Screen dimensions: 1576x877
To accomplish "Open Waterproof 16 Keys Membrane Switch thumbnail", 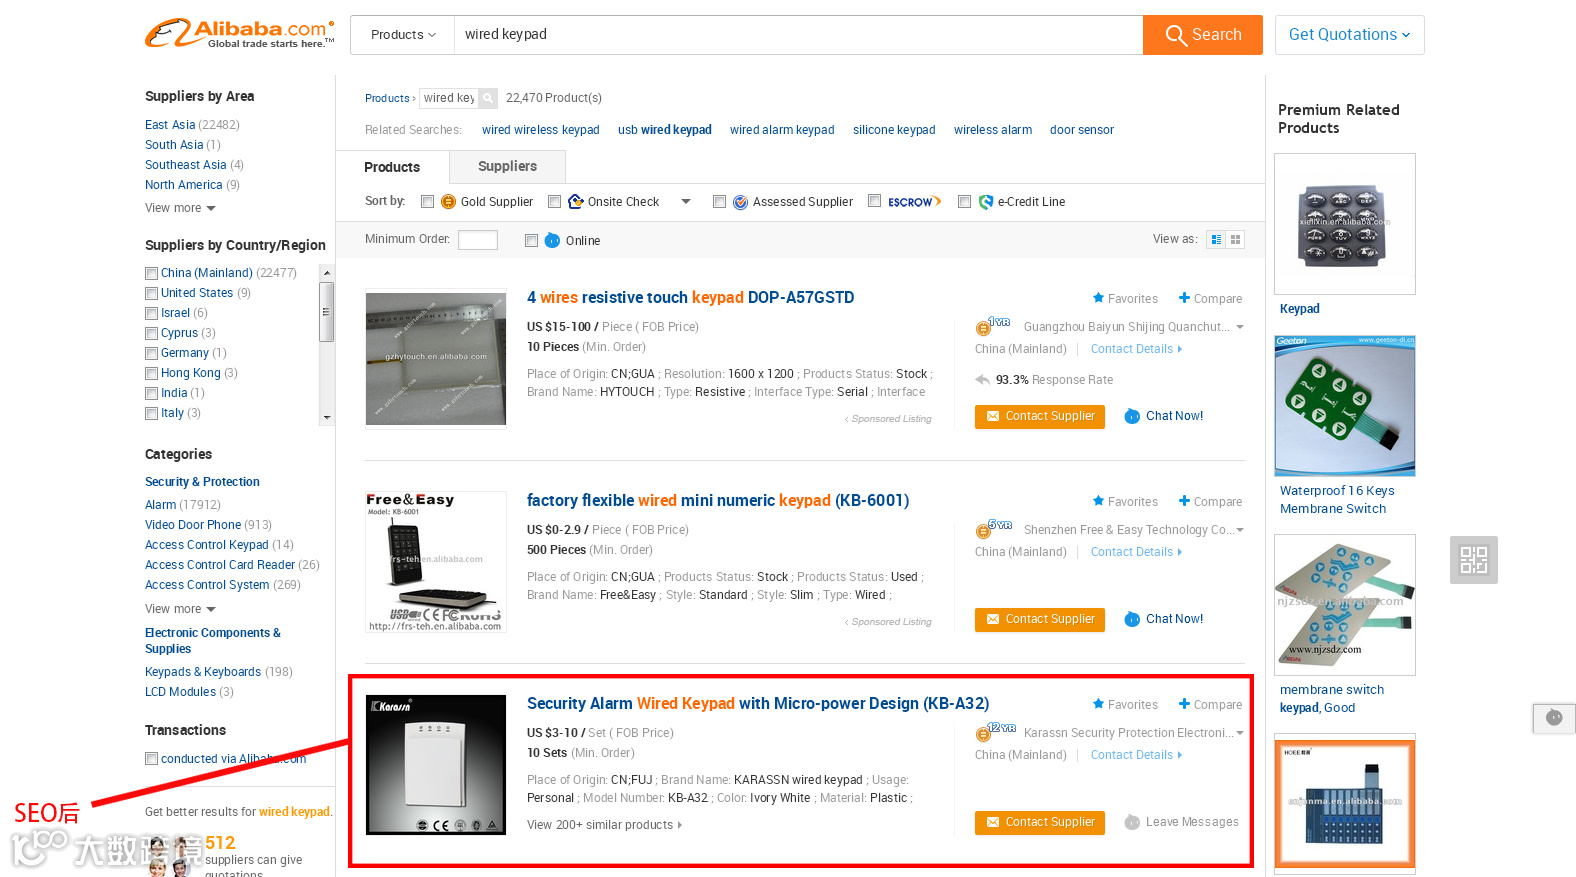I will pos(1345,406).
